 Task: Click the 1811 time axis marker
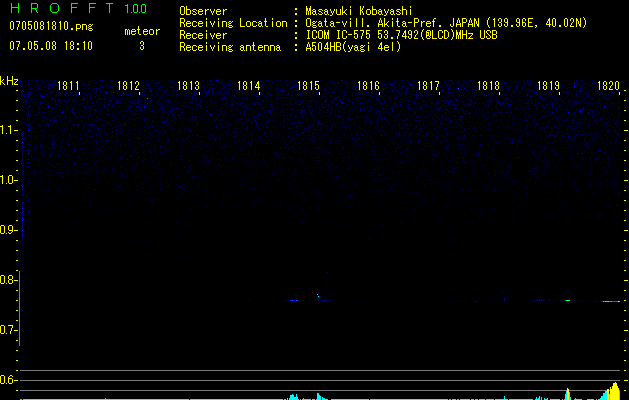68,86
